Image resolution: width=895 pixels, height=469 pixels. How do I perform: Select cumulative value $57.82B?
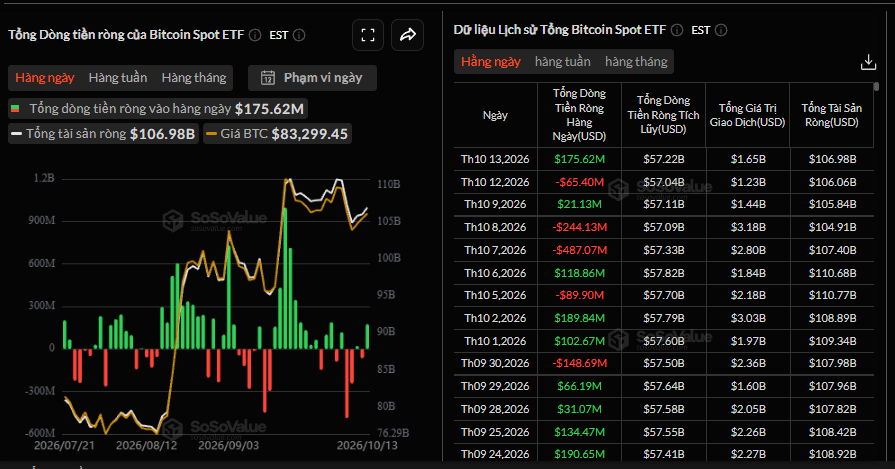tap(663, 273)
